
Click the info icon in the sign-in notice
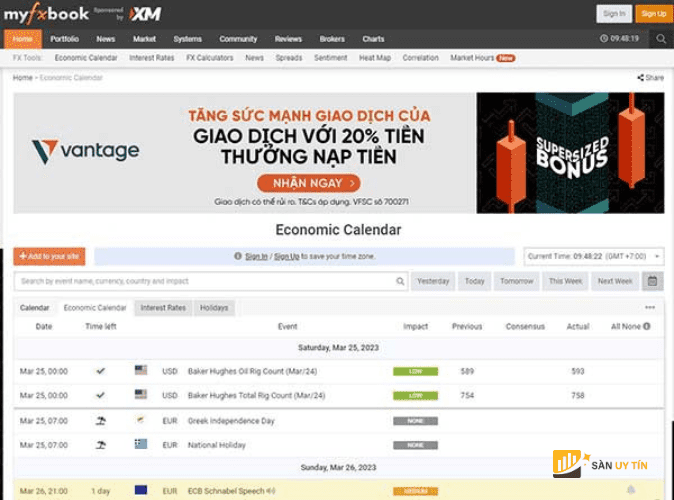(x=238, y=256)
